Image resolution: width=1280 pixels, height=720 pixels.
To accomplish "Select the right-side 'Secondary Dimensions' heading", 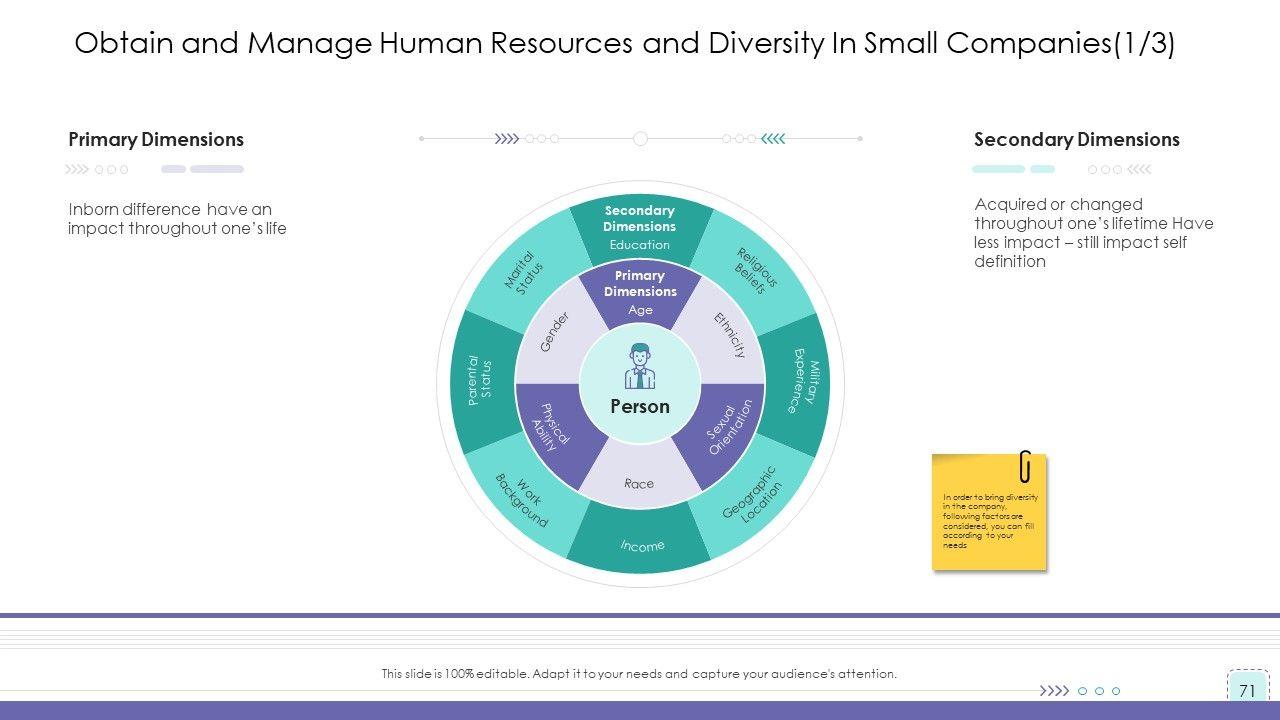I will coord(1077,139).
